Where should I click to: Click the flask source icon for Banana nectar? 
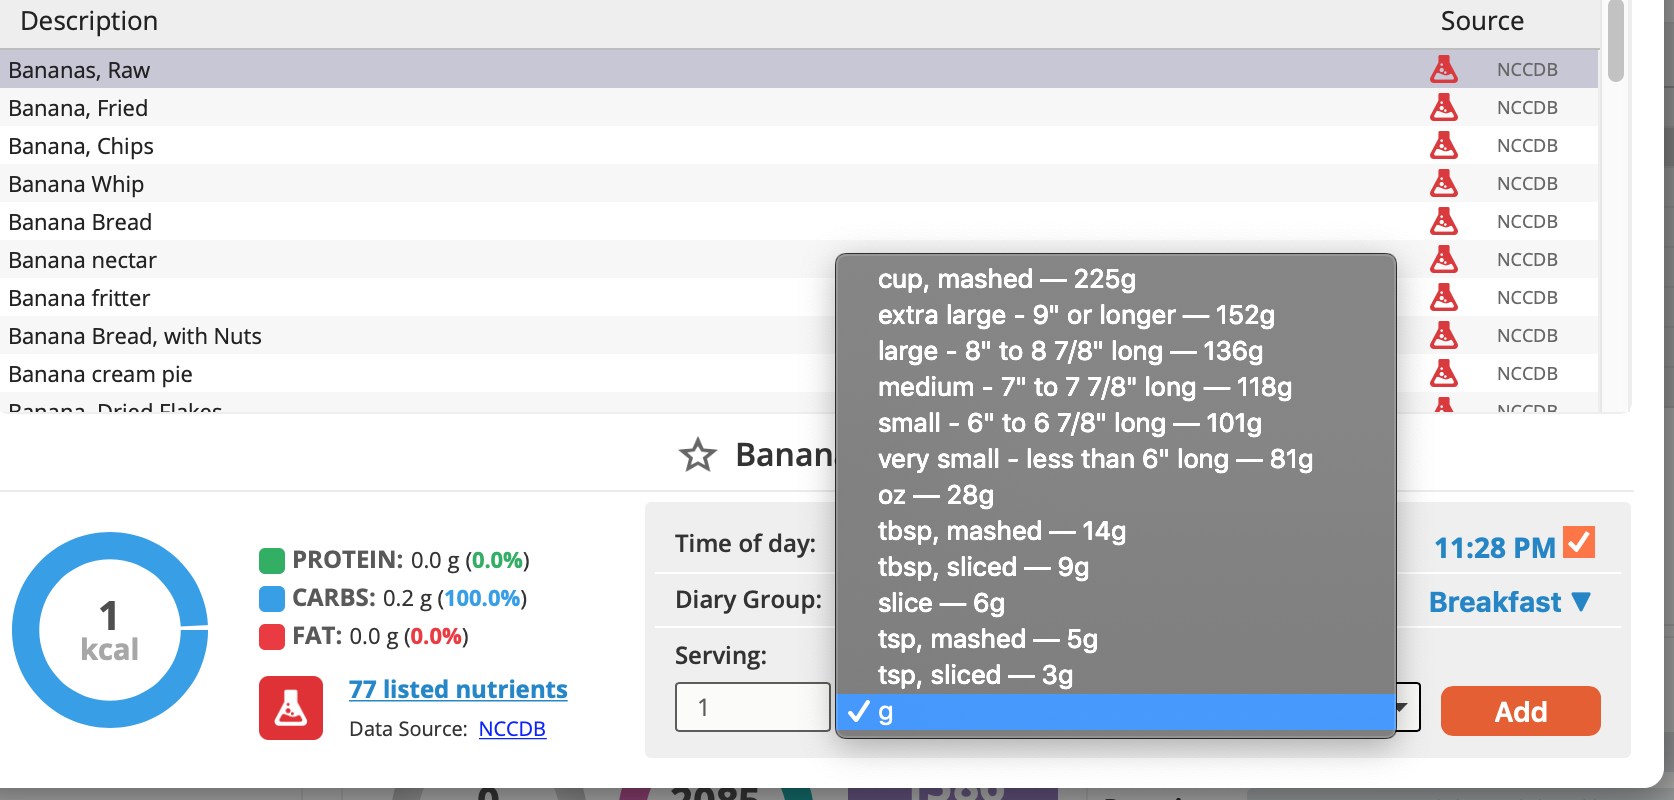[1443, 259]
